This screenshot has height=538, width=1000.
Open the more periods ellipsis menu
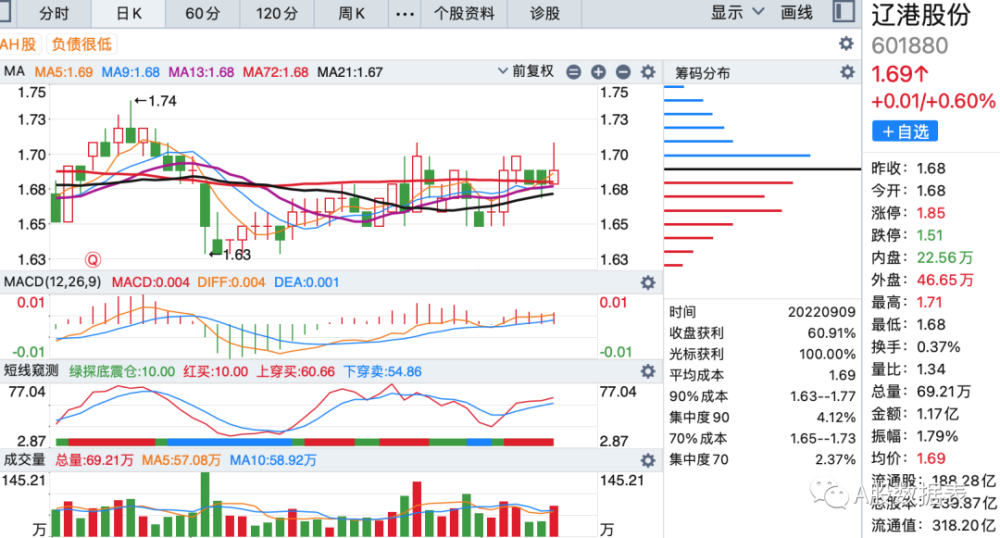coord(405,13)
